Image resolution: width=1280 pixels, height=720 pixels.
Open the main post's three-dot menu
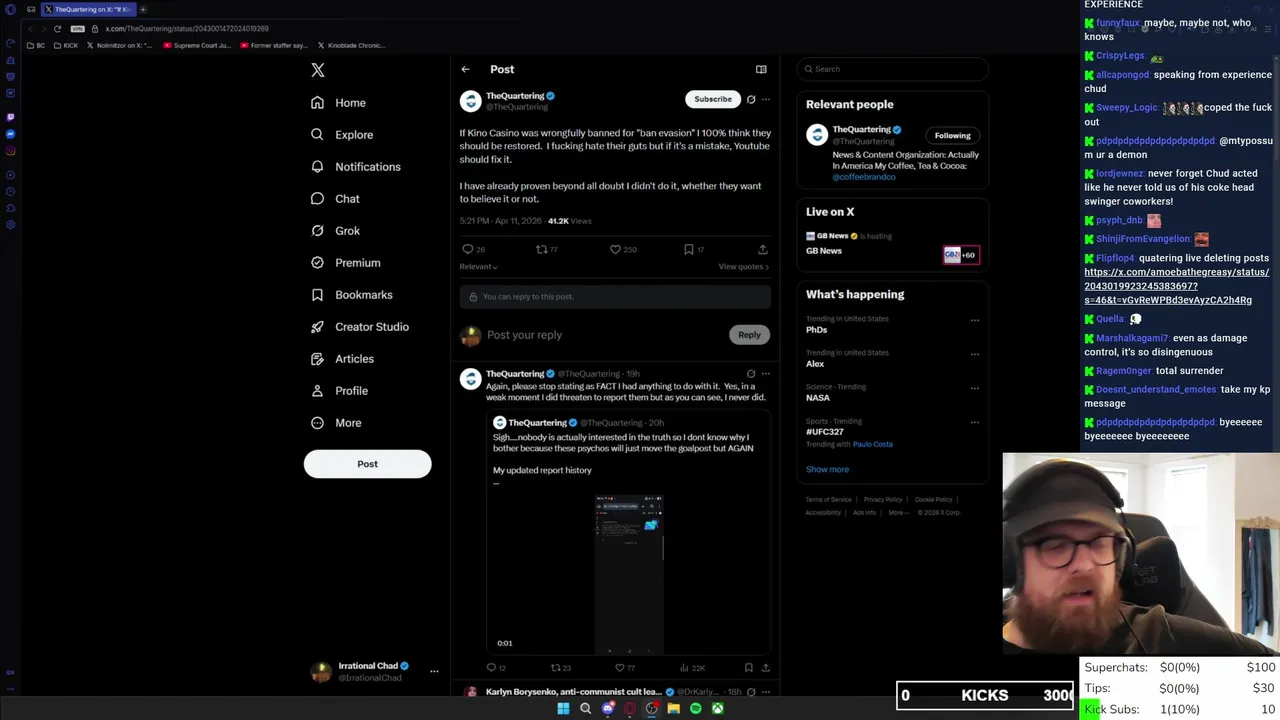[766, 99]
